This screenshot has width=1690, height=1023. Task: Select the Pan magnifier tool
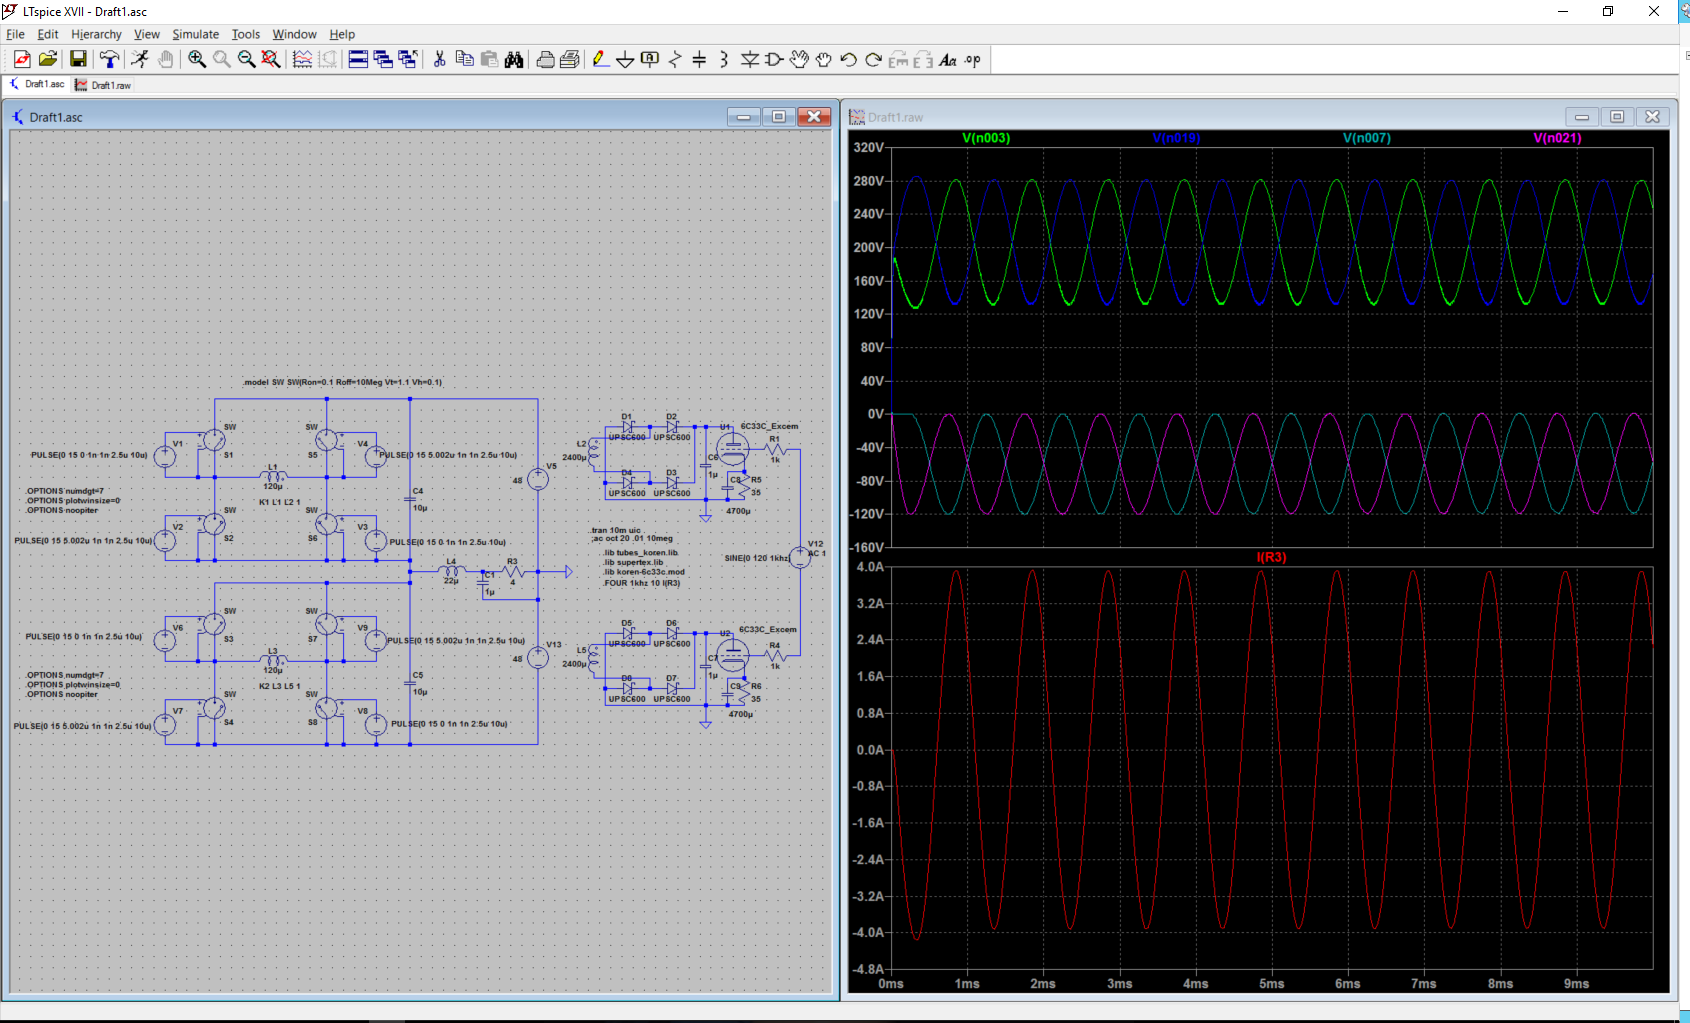[222, 60]
